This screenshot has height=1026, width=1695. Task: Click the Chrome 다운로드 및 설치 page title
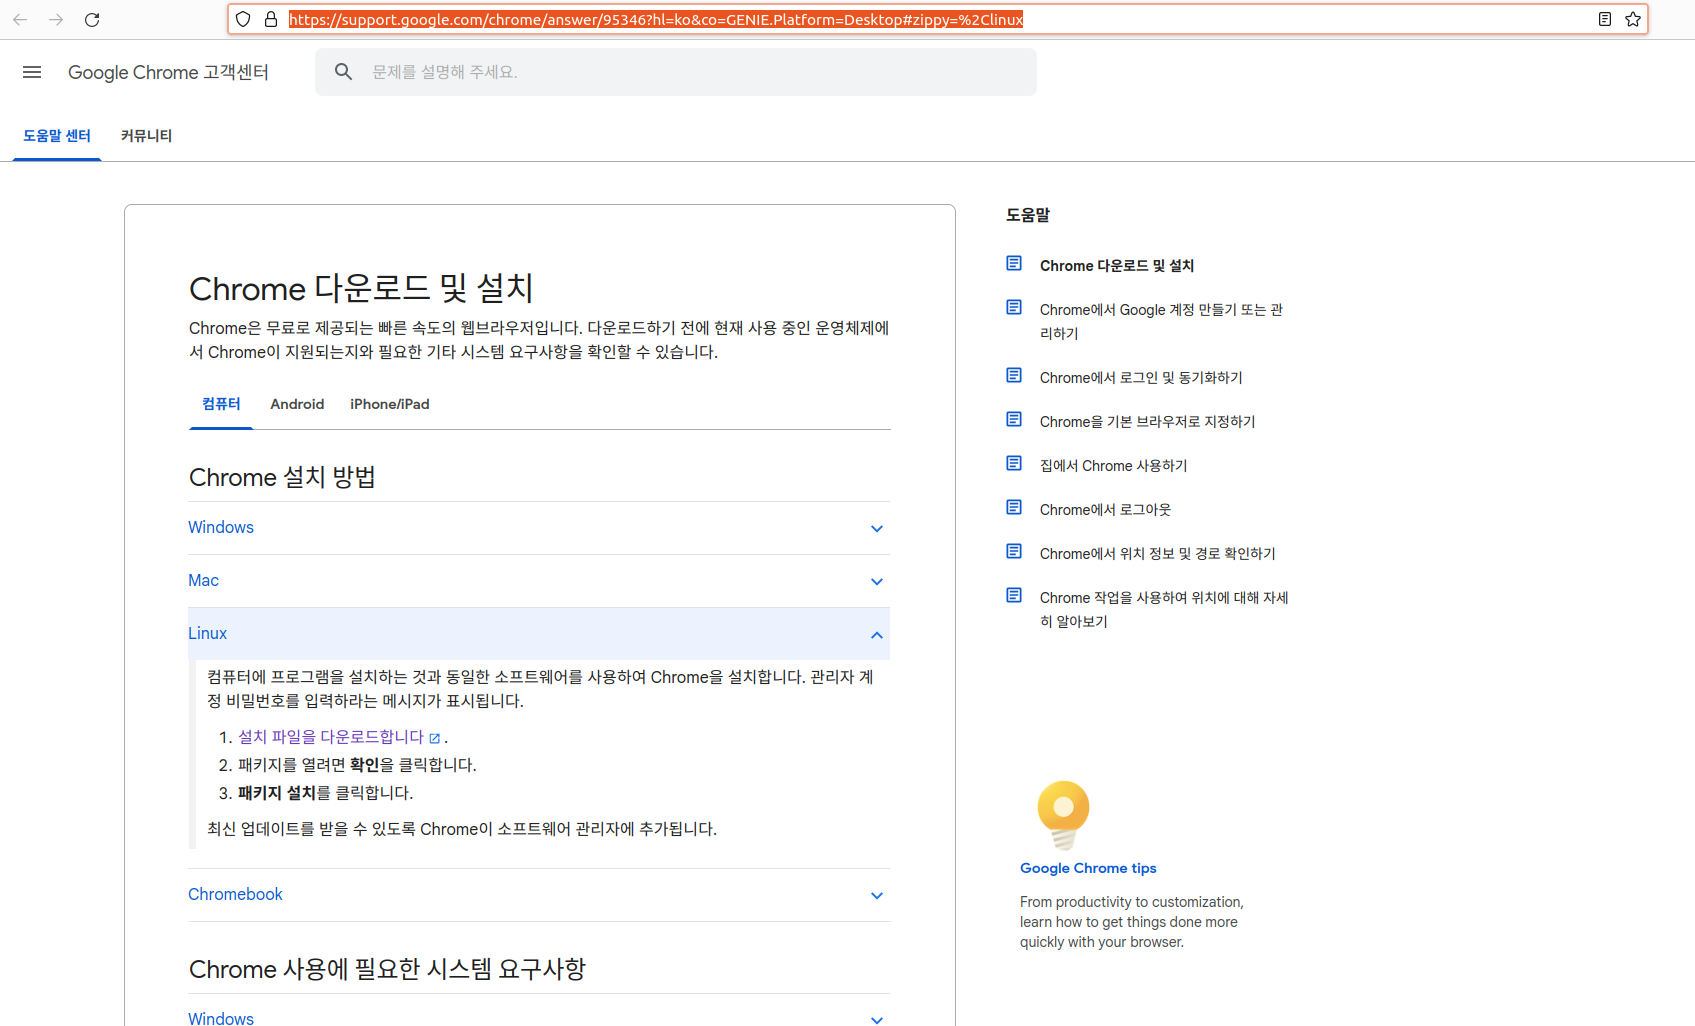tap(361, 288)
